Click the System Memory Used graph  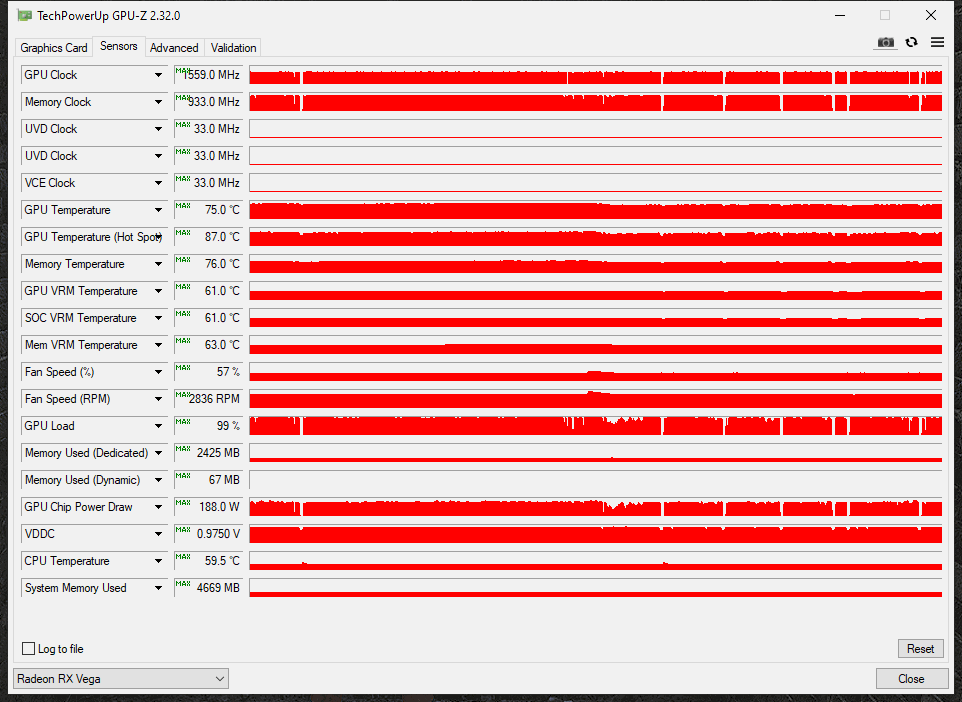pyautogui.click(x=596, y=588)
